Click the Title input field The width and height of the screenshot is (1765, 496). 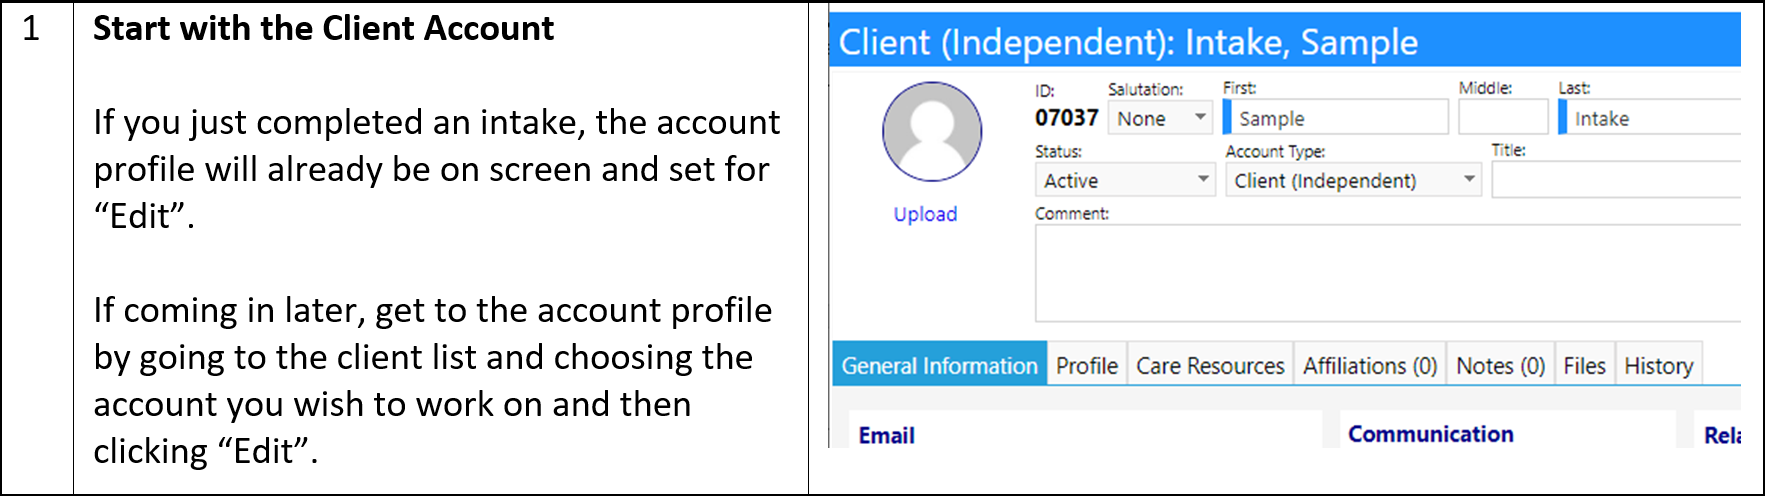tap(1616, 180)
